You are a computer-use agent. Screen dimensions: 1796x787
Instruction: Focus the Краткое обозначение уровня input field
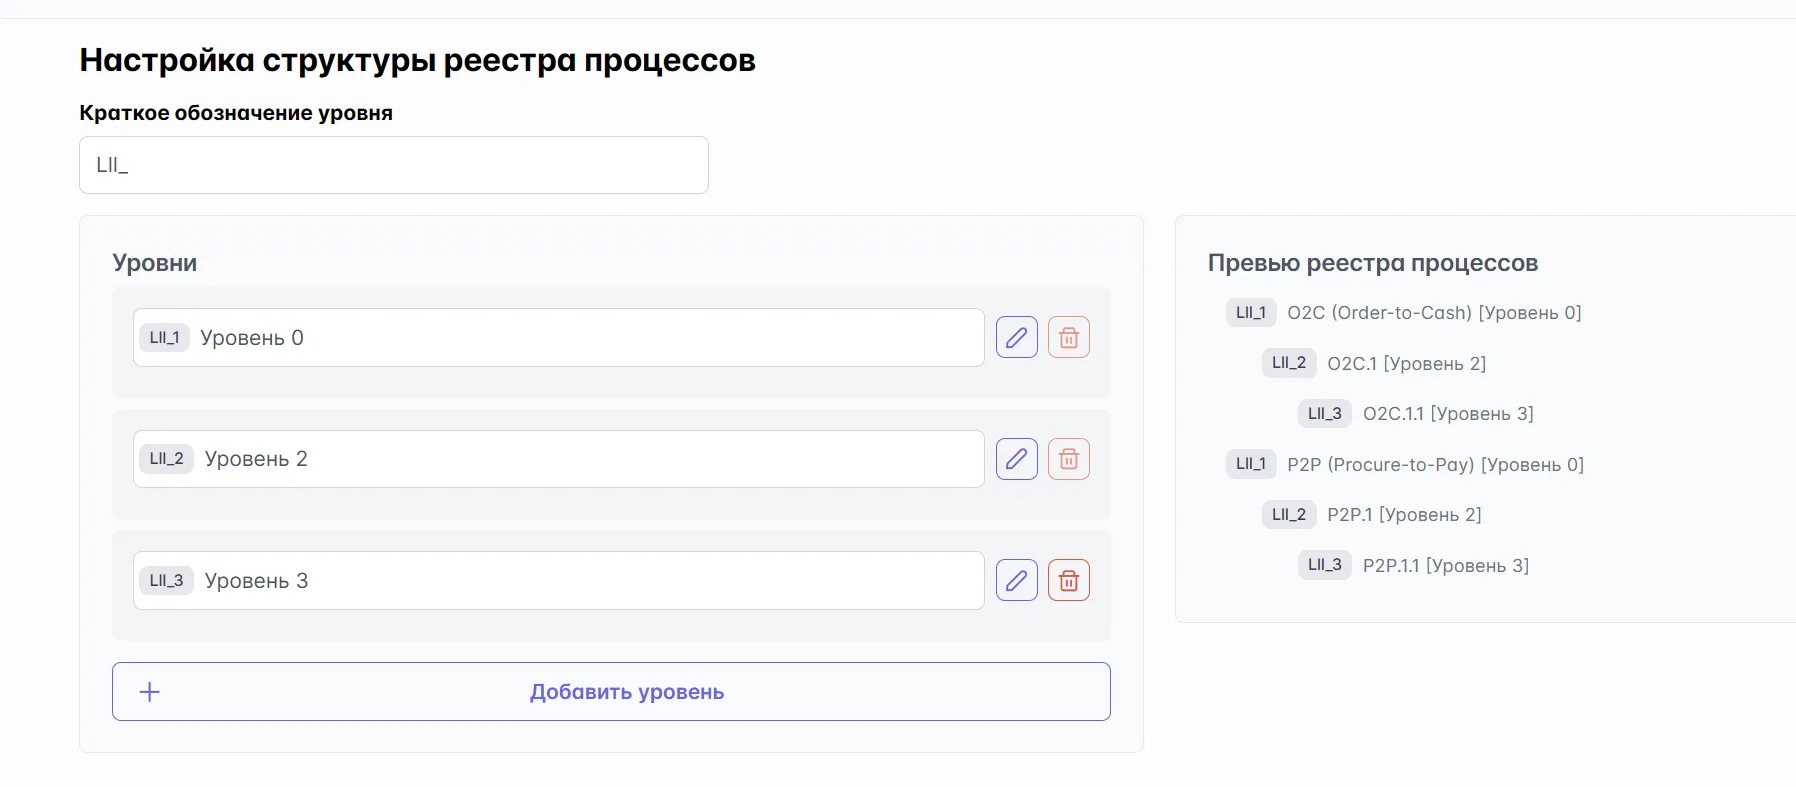tap(393, 165)
